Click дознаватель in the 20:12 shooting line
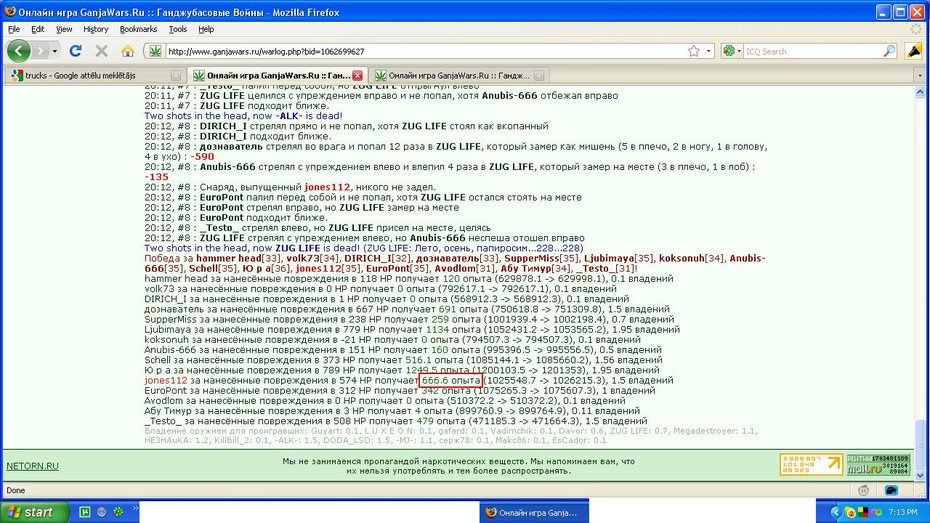The height and width of the screenshot is (523, 930). click(x=231, y=146)
